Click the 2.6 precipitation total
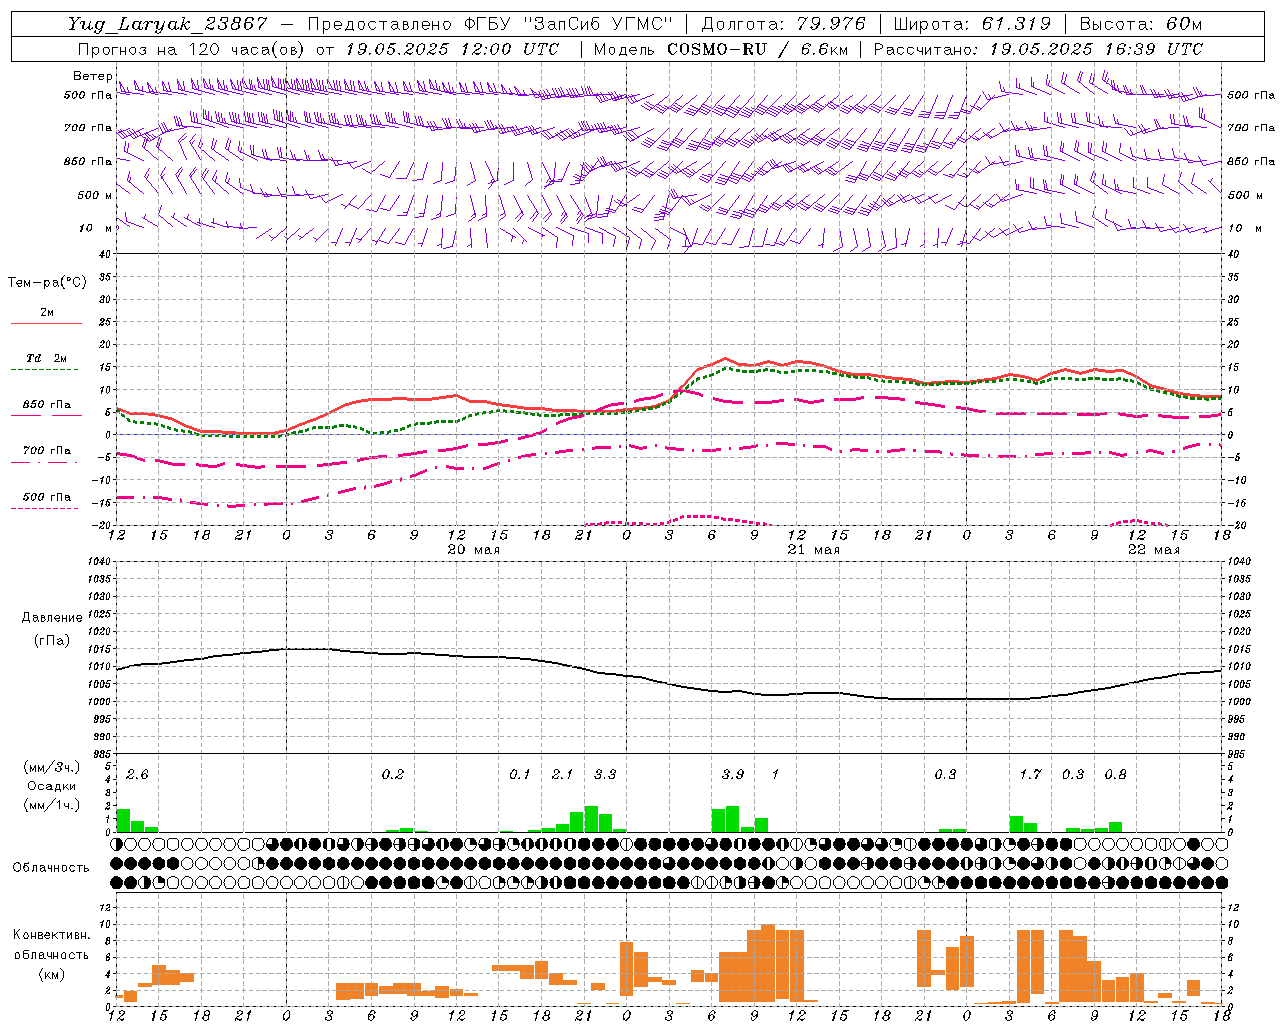 [x=137, y=775]
